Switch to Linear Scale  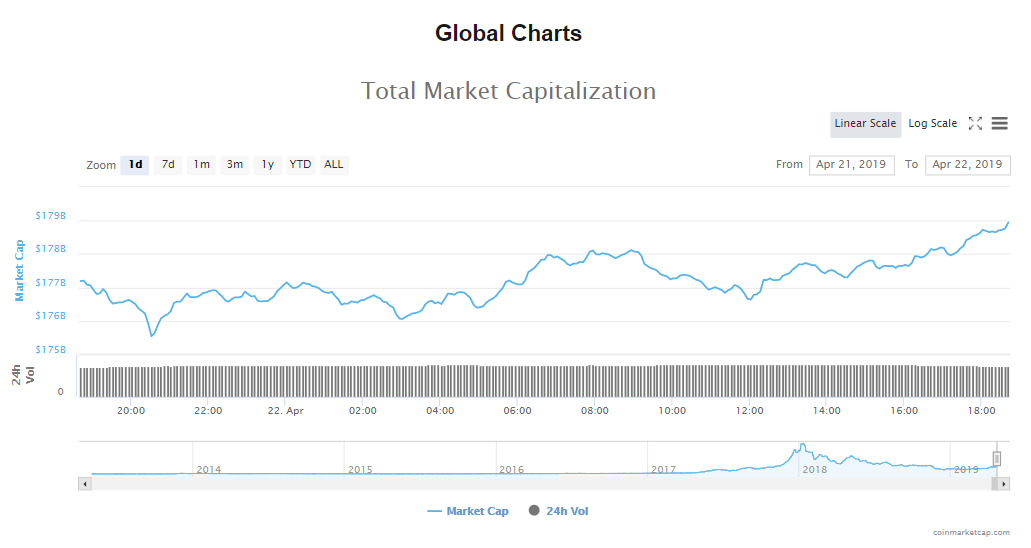click(865, 124)
